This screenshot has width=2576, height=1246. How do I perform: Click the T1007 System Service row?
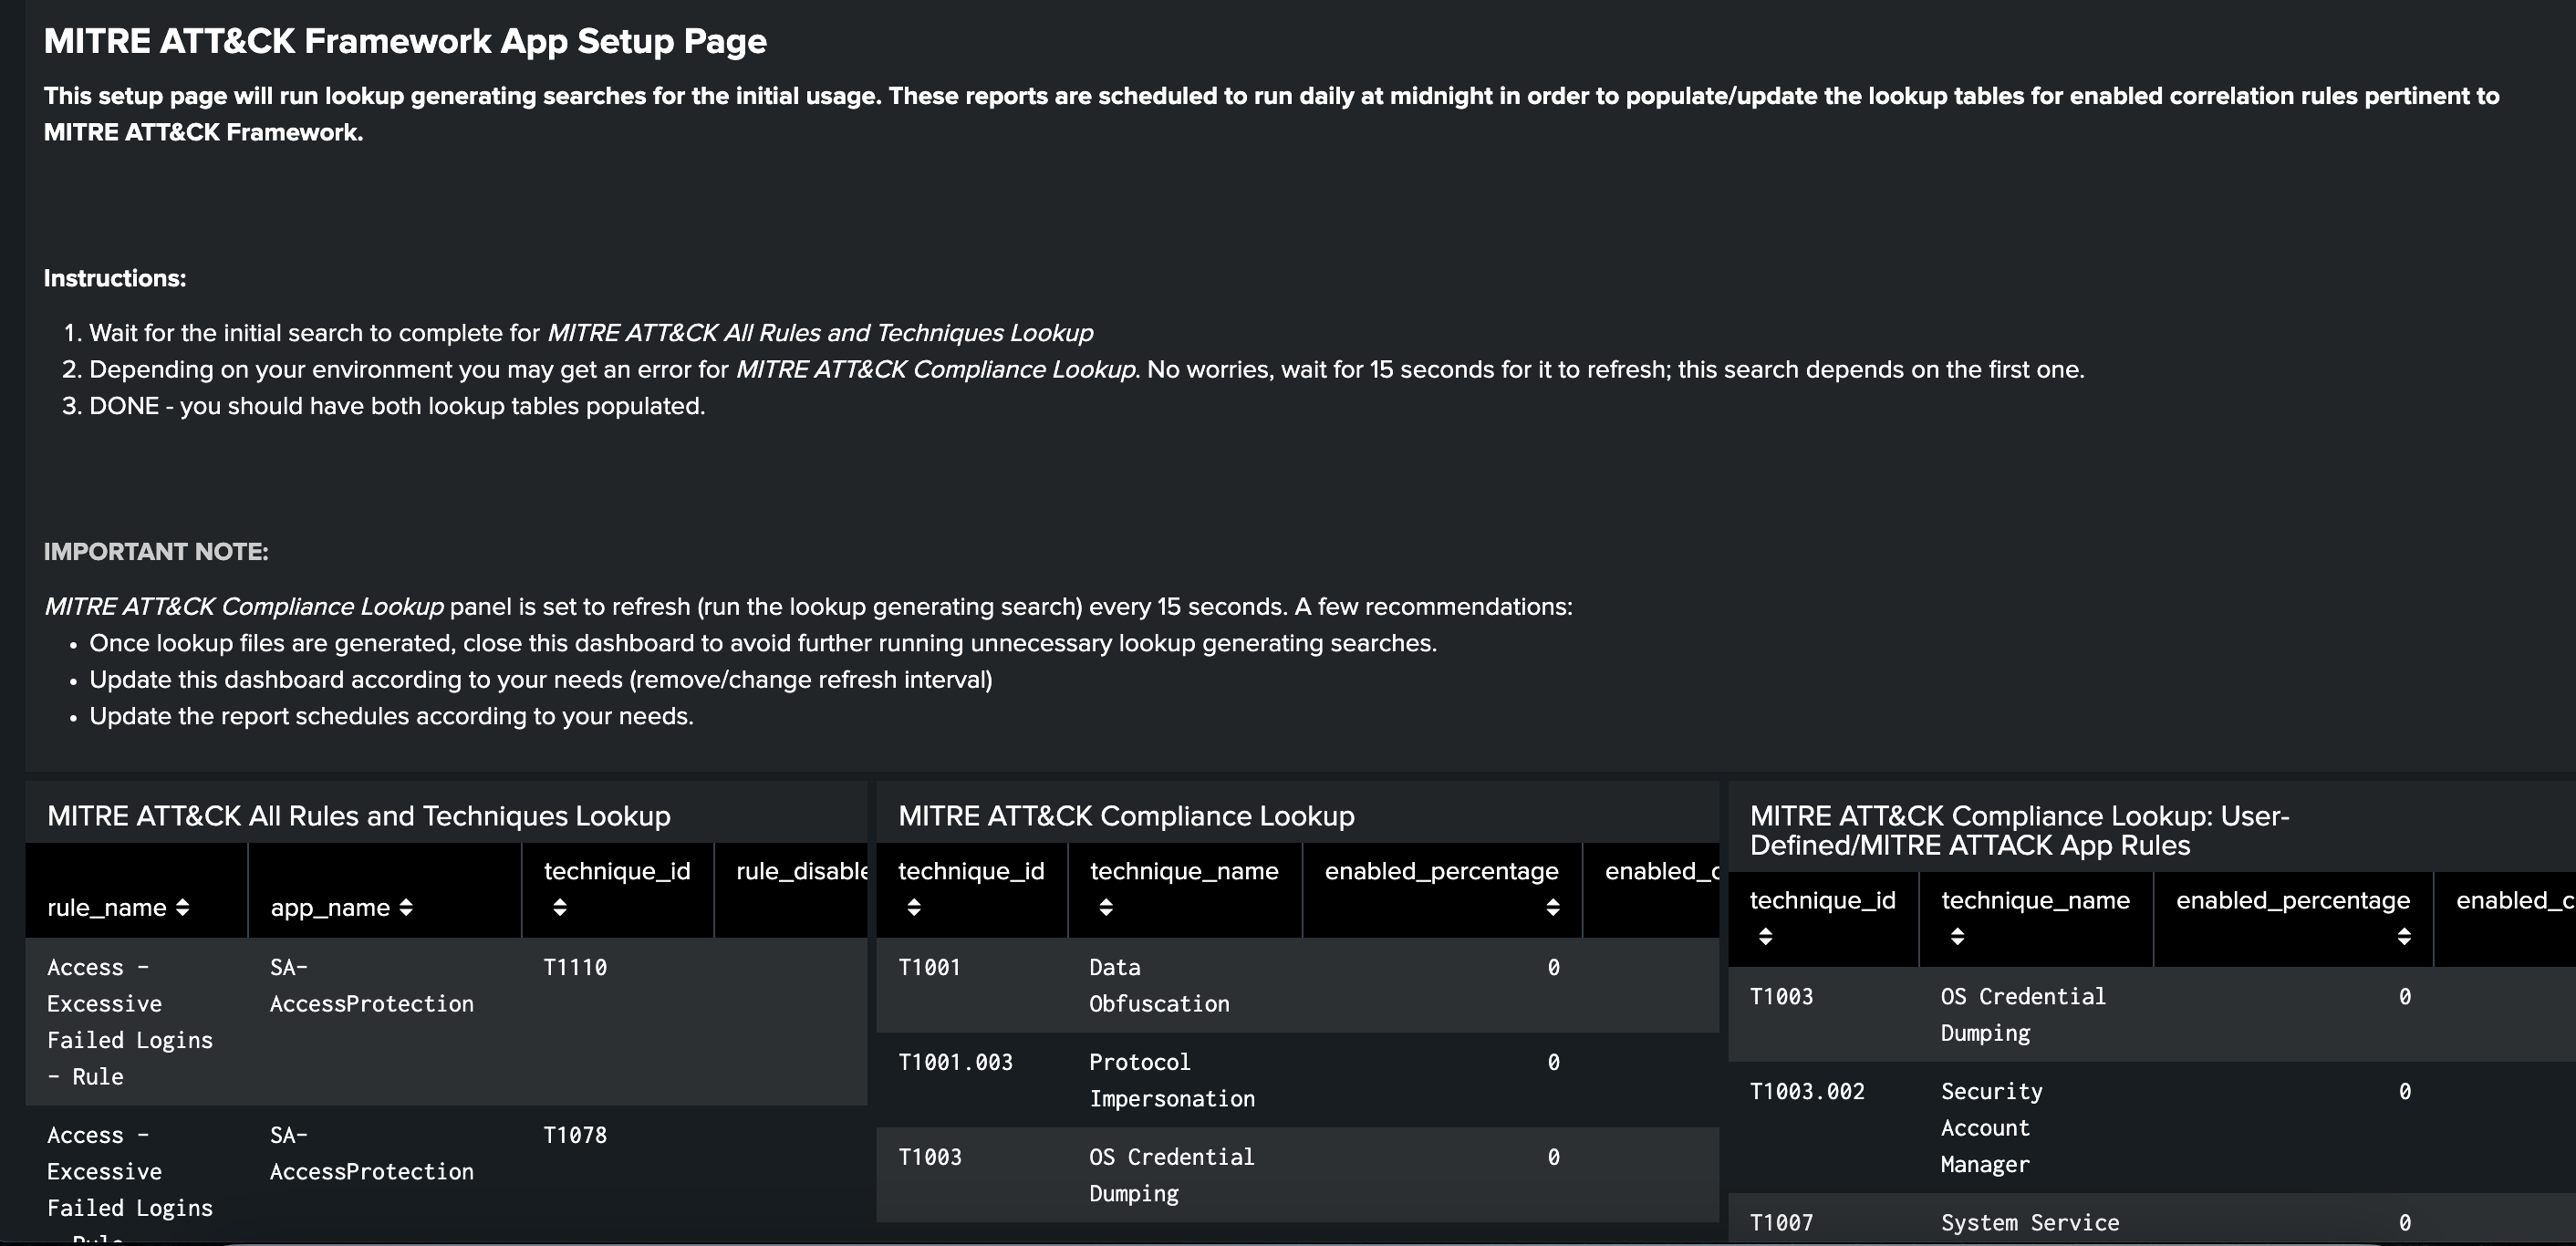[x=2029, y=1222]
